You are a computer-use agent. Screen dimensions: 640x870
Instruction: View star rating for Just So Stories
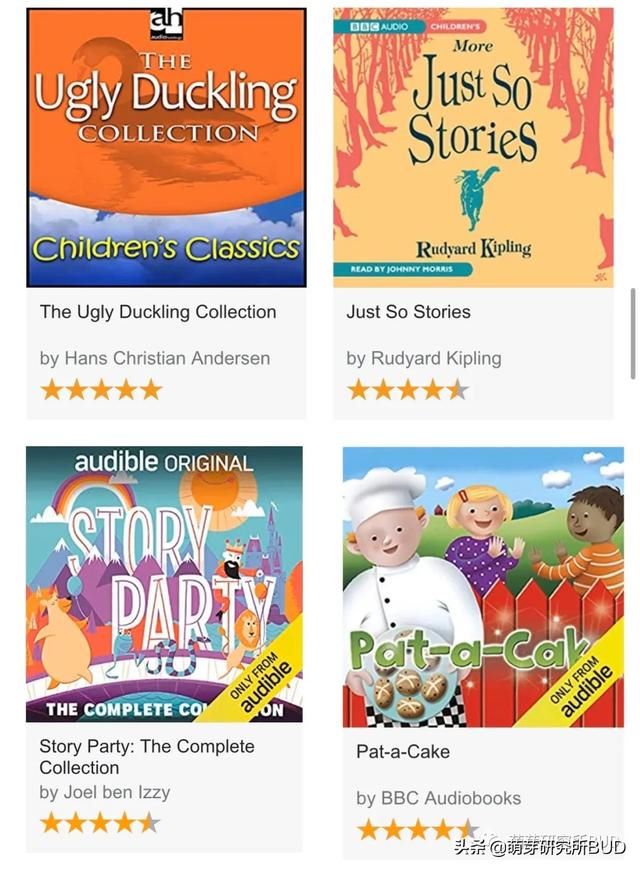coord(408,390)
